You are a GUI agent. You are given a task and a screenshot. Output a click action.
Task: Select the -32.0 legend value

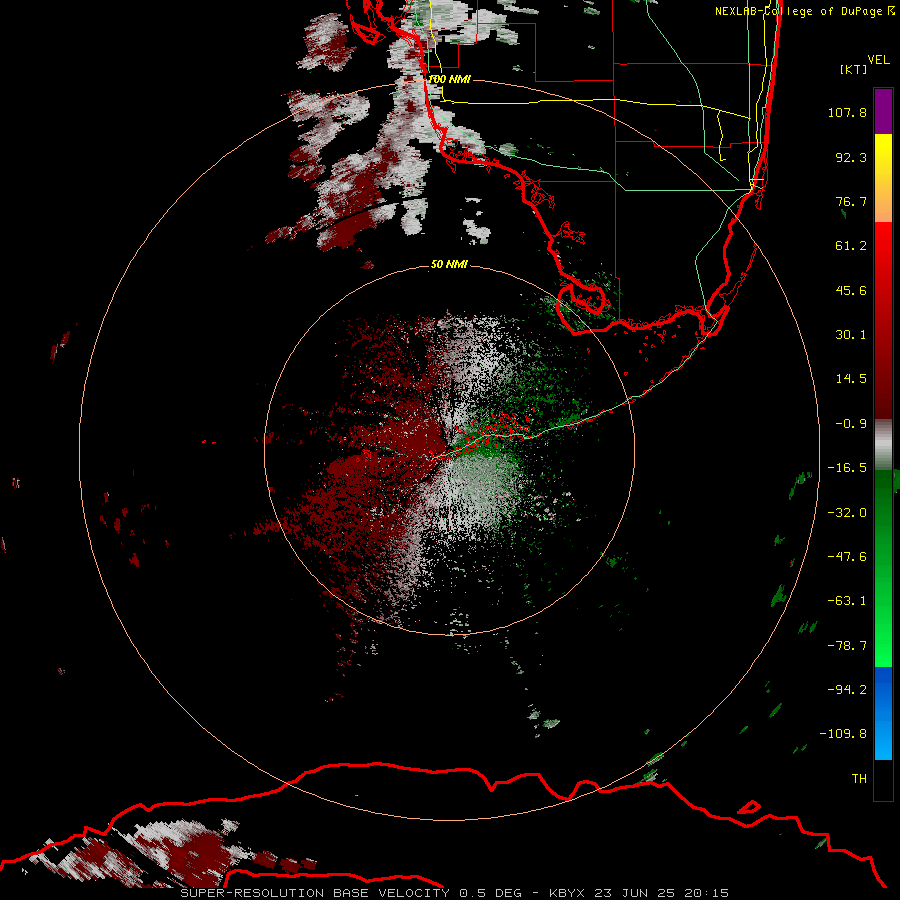(847, 513)
